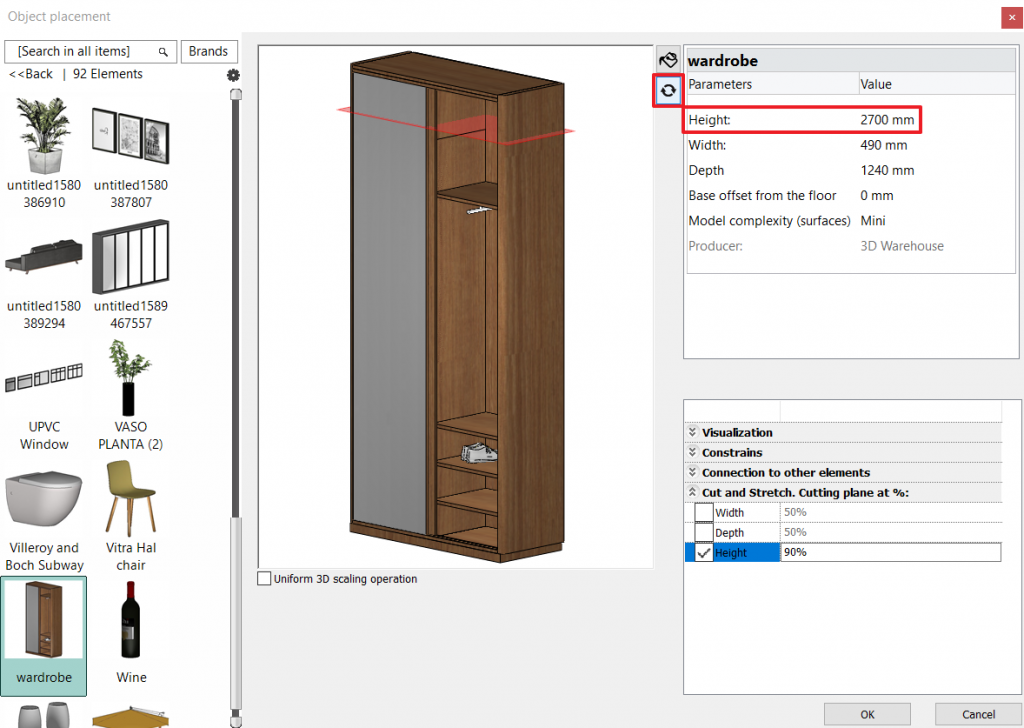
Task: Click the Height value 2700 mm field
Action: [886, 120]
